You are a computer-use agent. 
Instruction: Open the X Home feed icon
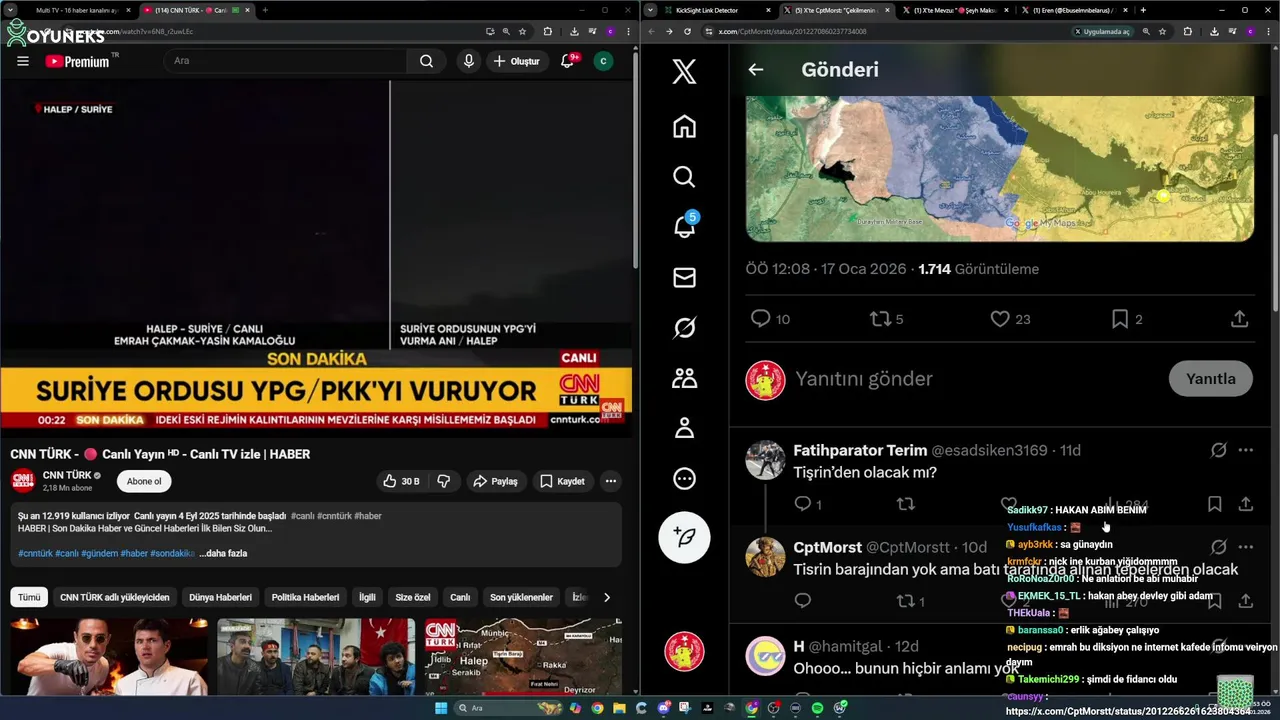684,127
